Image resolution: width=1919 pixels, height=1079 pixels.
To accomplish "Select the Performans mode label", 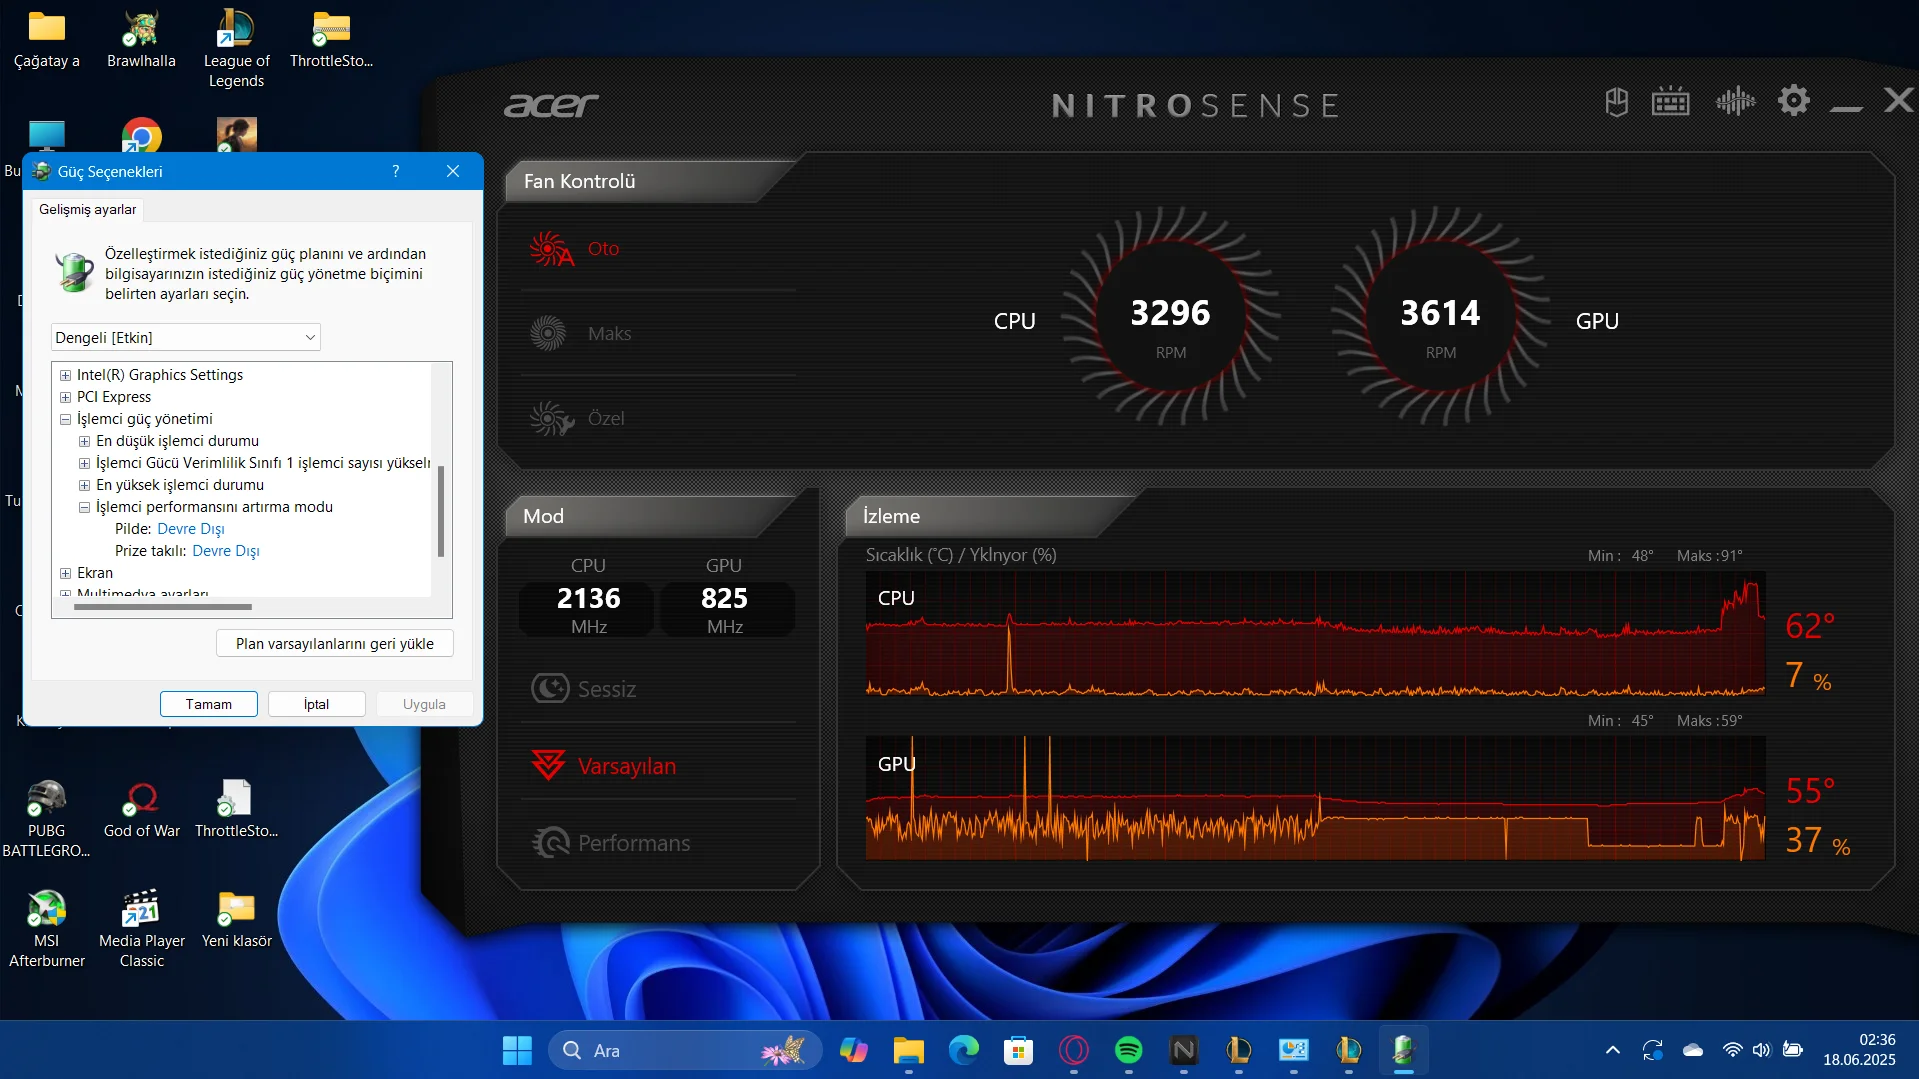I will click(x=634, y=843).
